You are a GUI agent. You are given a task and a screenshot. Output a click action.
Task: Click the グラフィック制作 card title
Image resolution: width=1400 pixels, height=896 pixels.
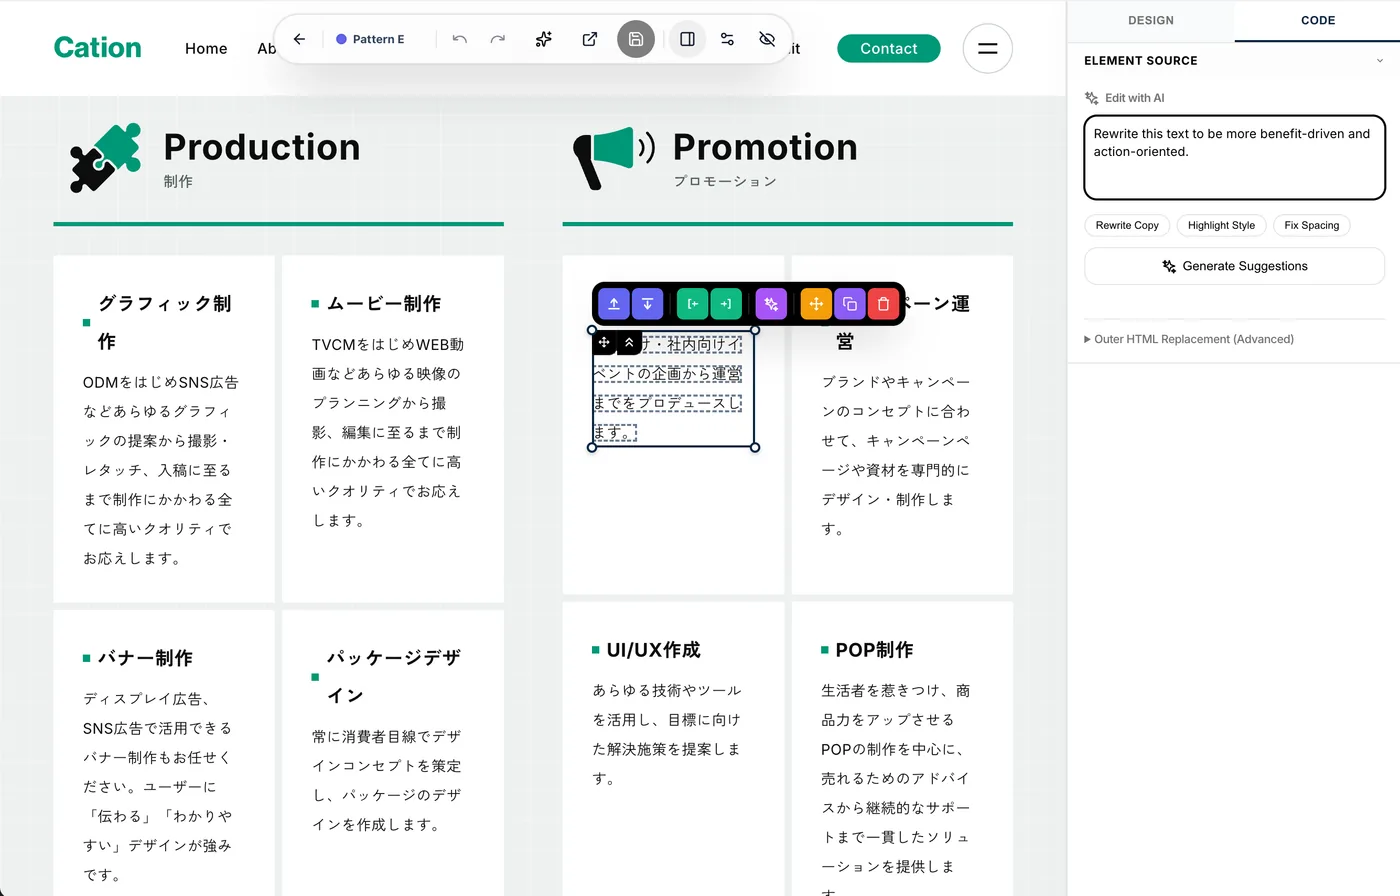click(x=165, y=322)
